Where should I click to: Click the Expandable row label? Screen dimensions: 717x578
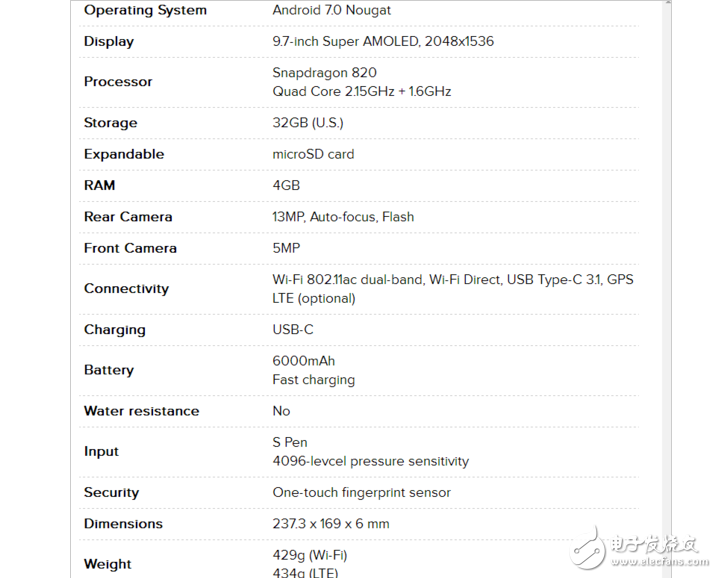click(124, 154)
